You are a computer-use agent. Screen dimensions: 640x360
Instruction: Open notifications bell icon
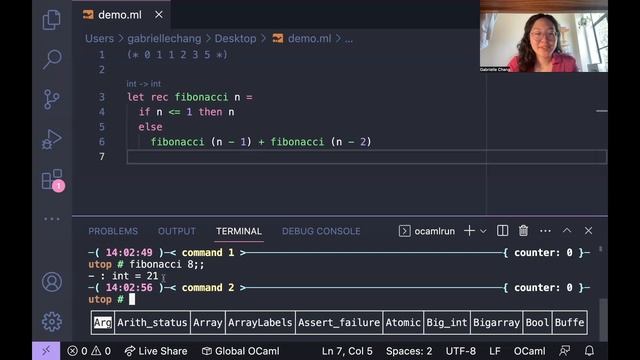coord(589,351)
